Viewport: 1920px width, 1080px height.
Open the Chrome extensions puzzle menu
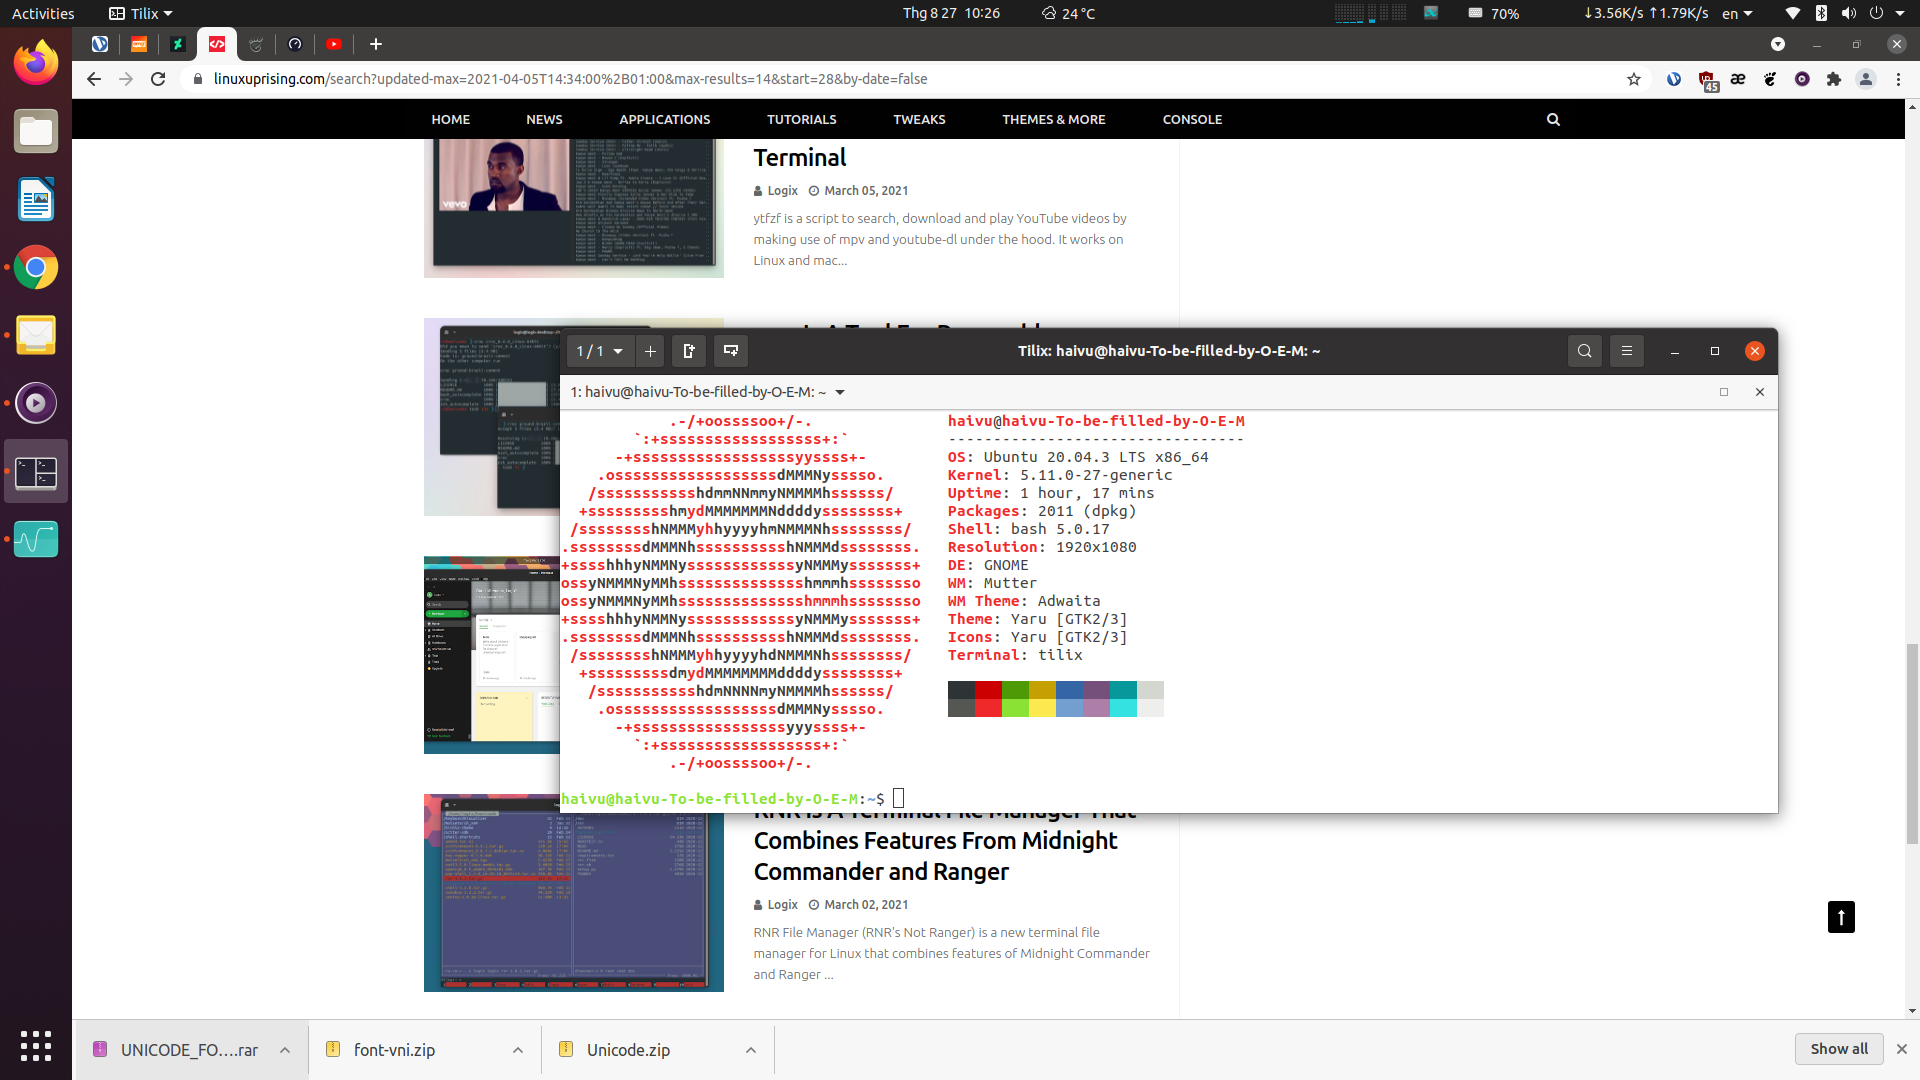[1834, 79]
